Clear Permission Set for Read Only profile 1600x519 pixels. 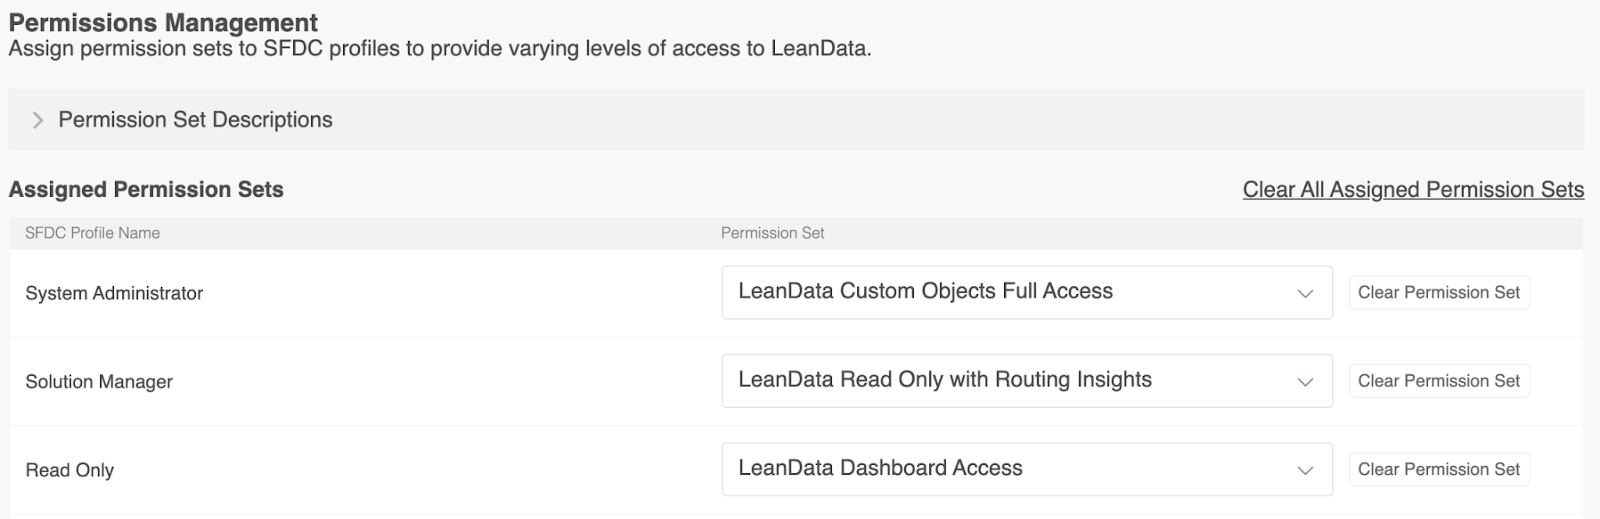point(1438,469)
